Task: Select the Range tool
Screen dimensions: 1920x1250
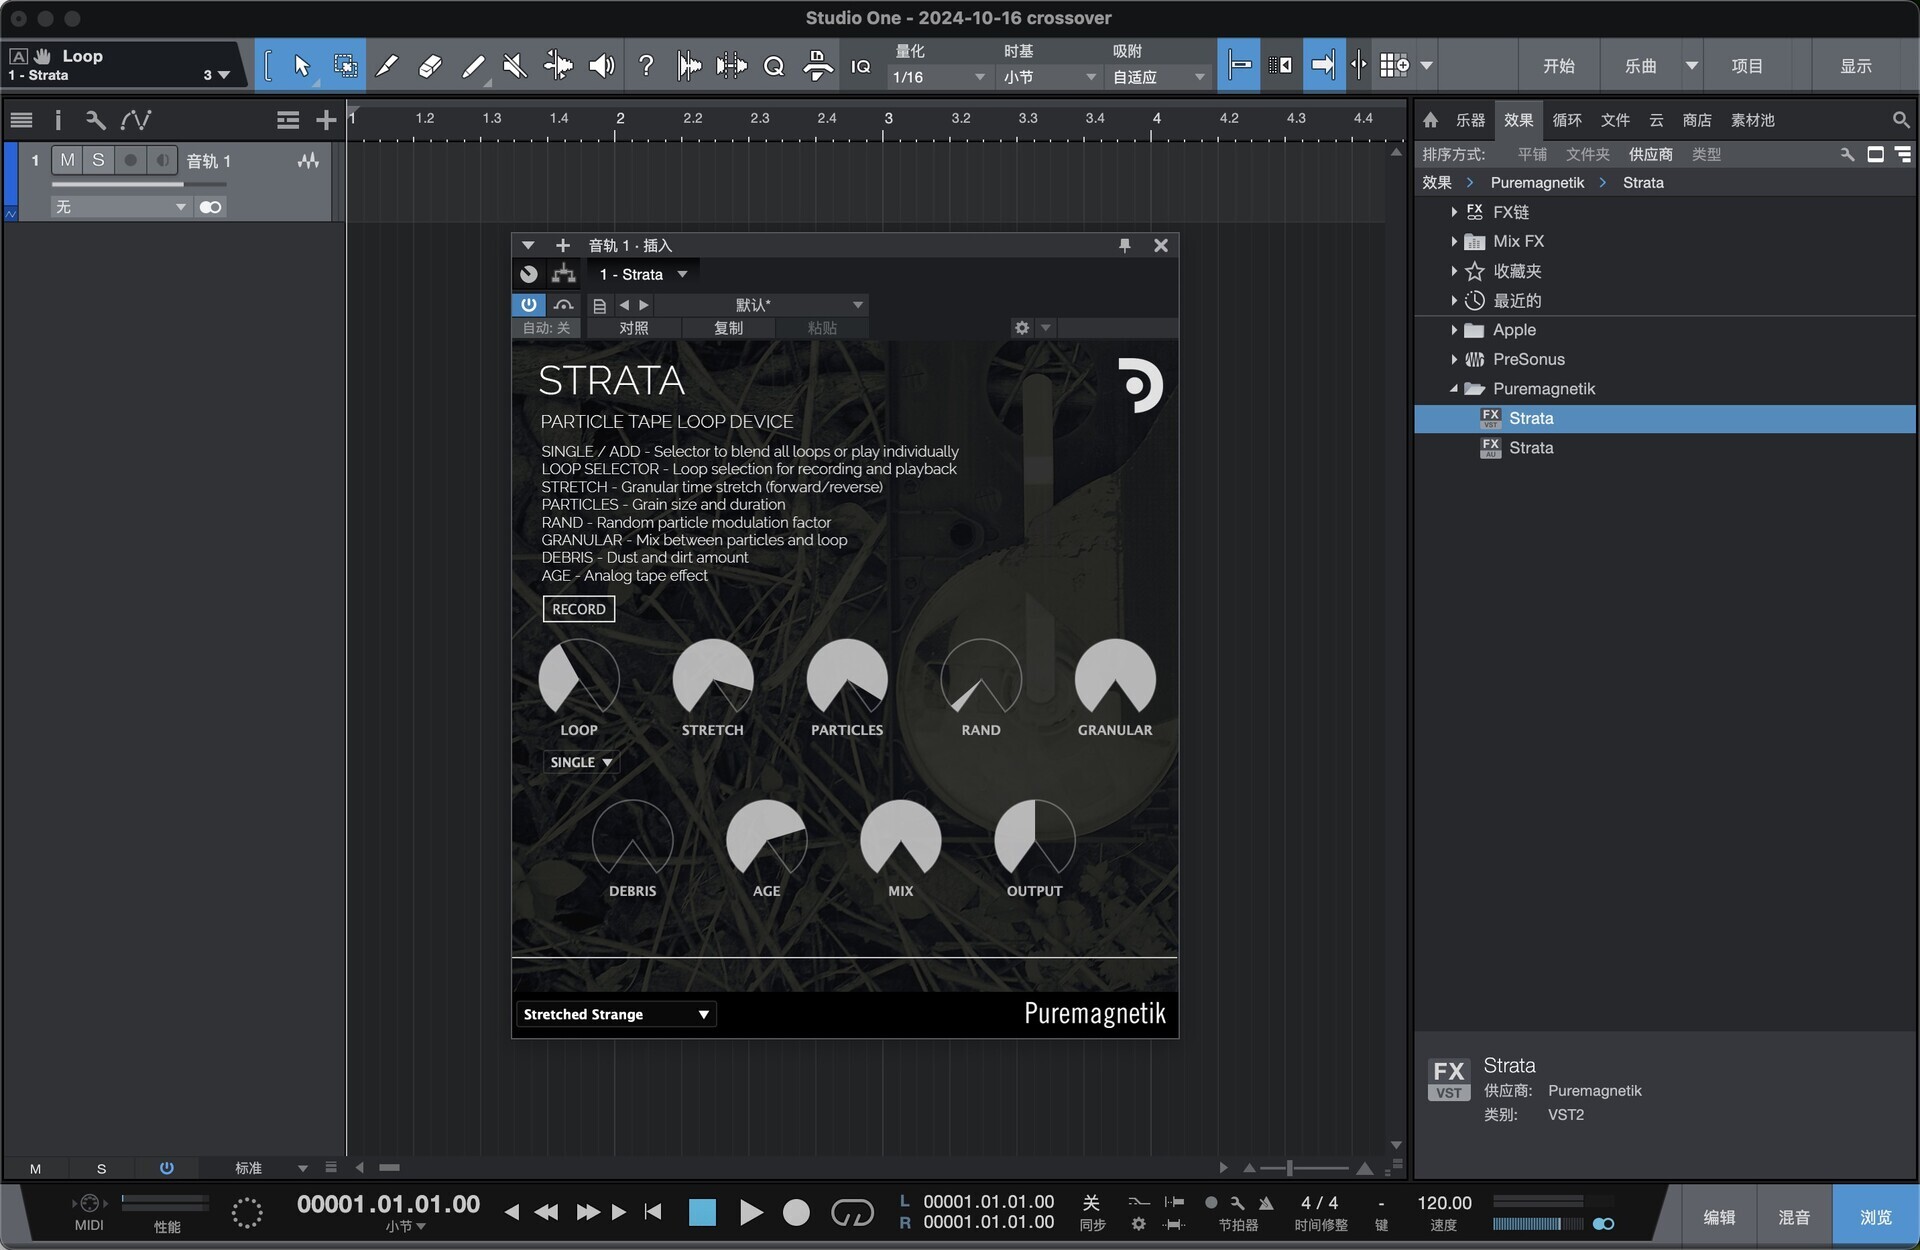Action: [345, 66]
